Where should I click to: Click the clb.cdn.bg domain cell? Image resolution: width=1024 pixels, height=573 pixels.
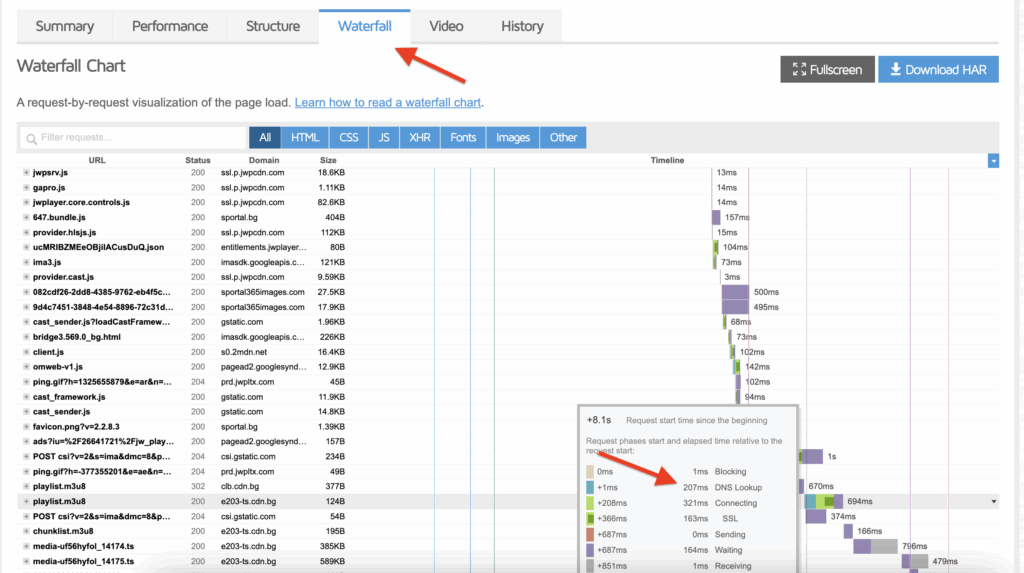point(240,487)
